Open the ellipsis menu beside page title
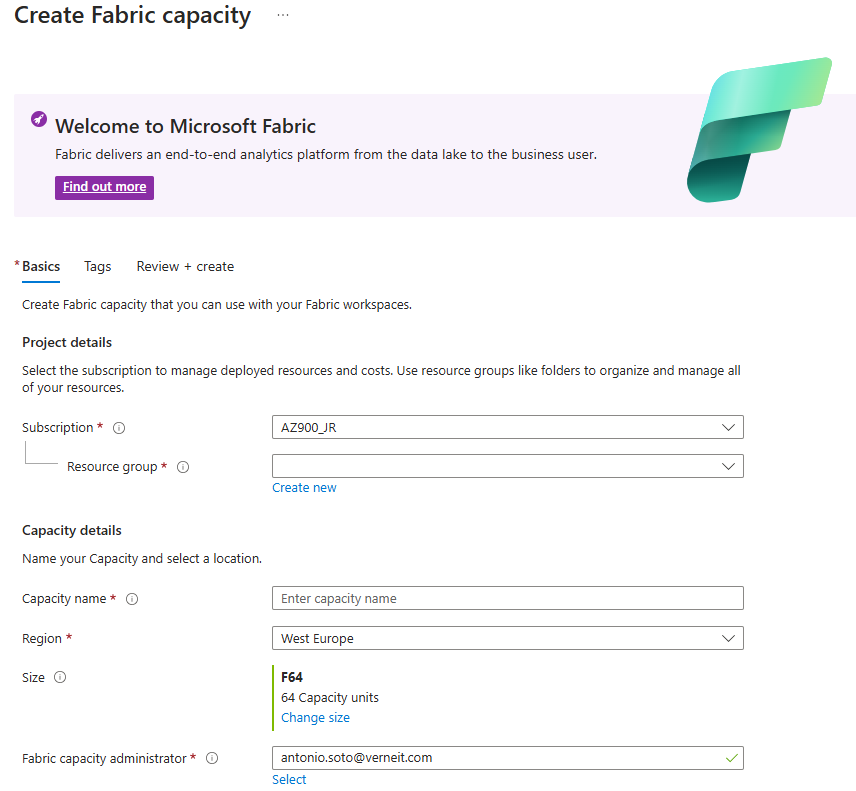 (283, 16)
